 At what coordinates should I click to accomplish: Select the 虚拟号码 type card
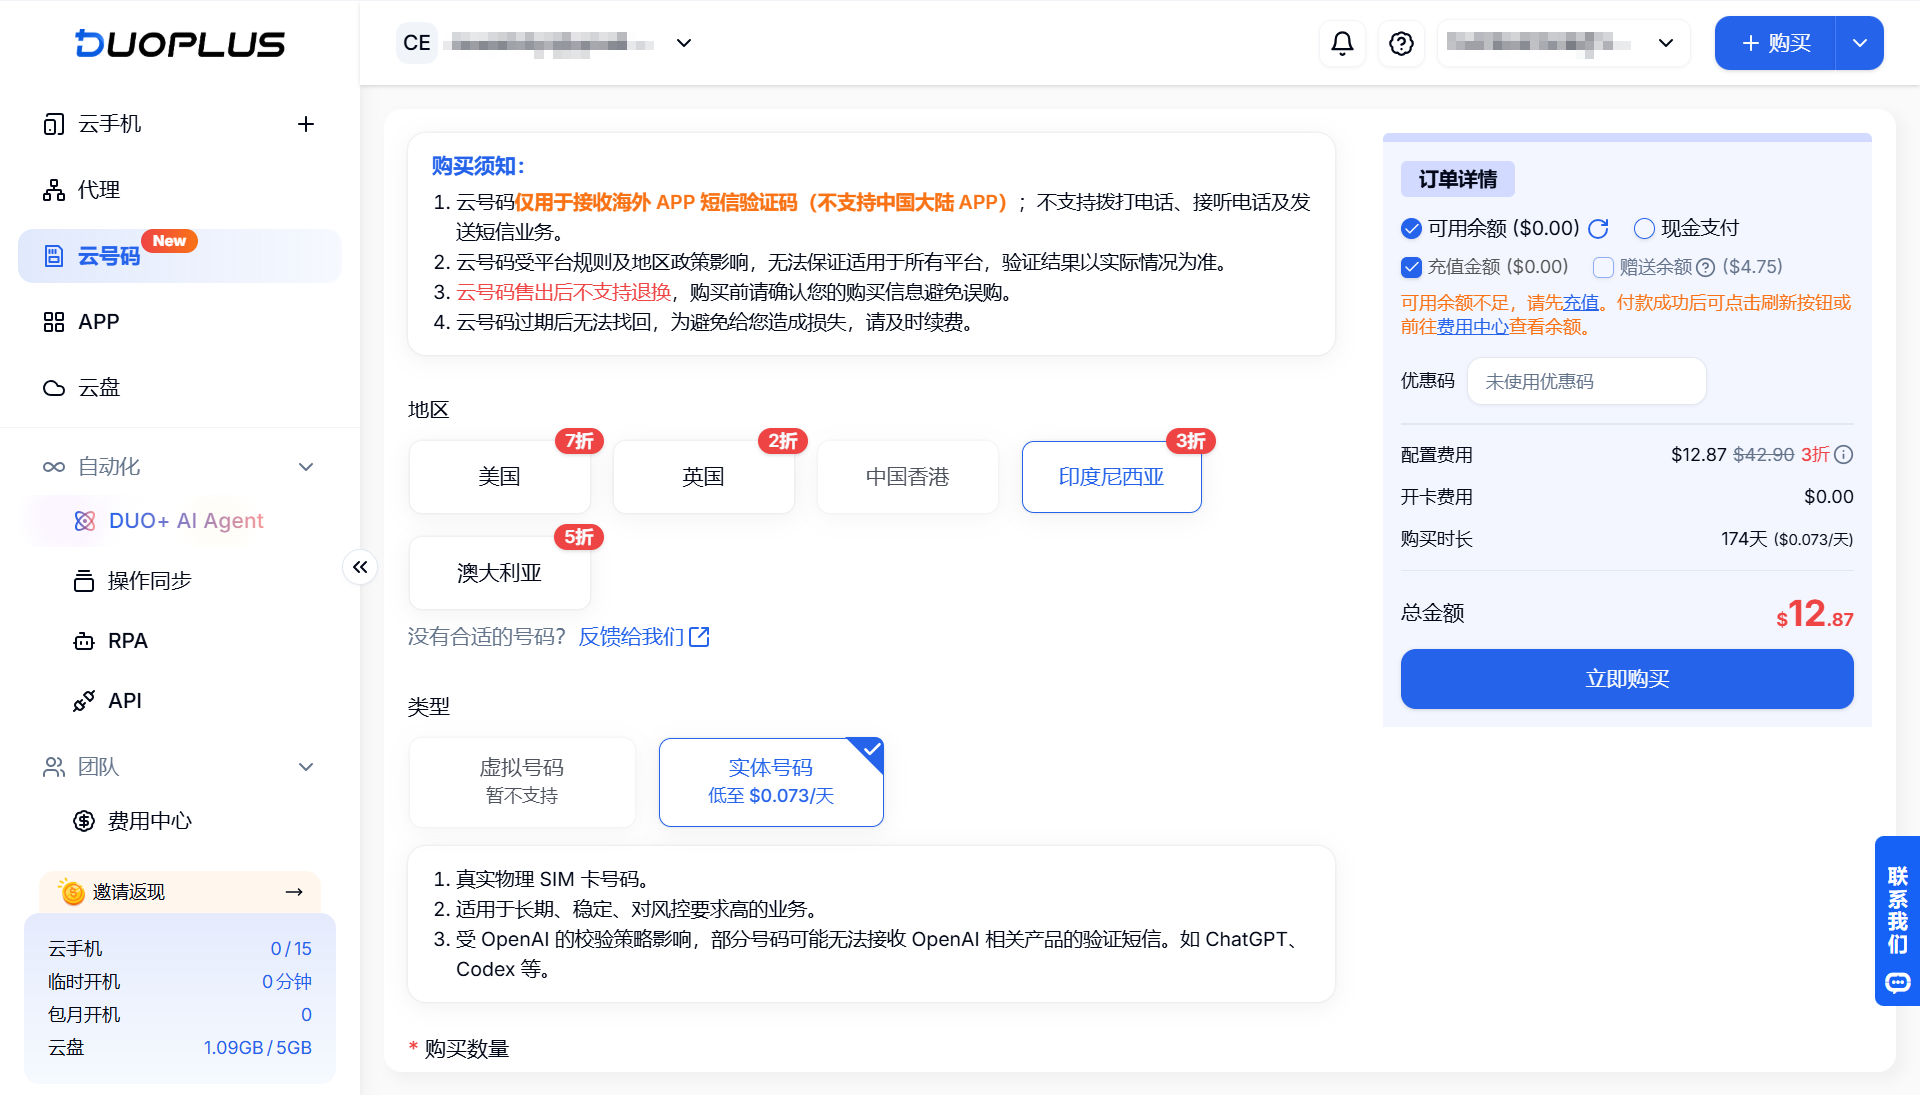(522, 782)
